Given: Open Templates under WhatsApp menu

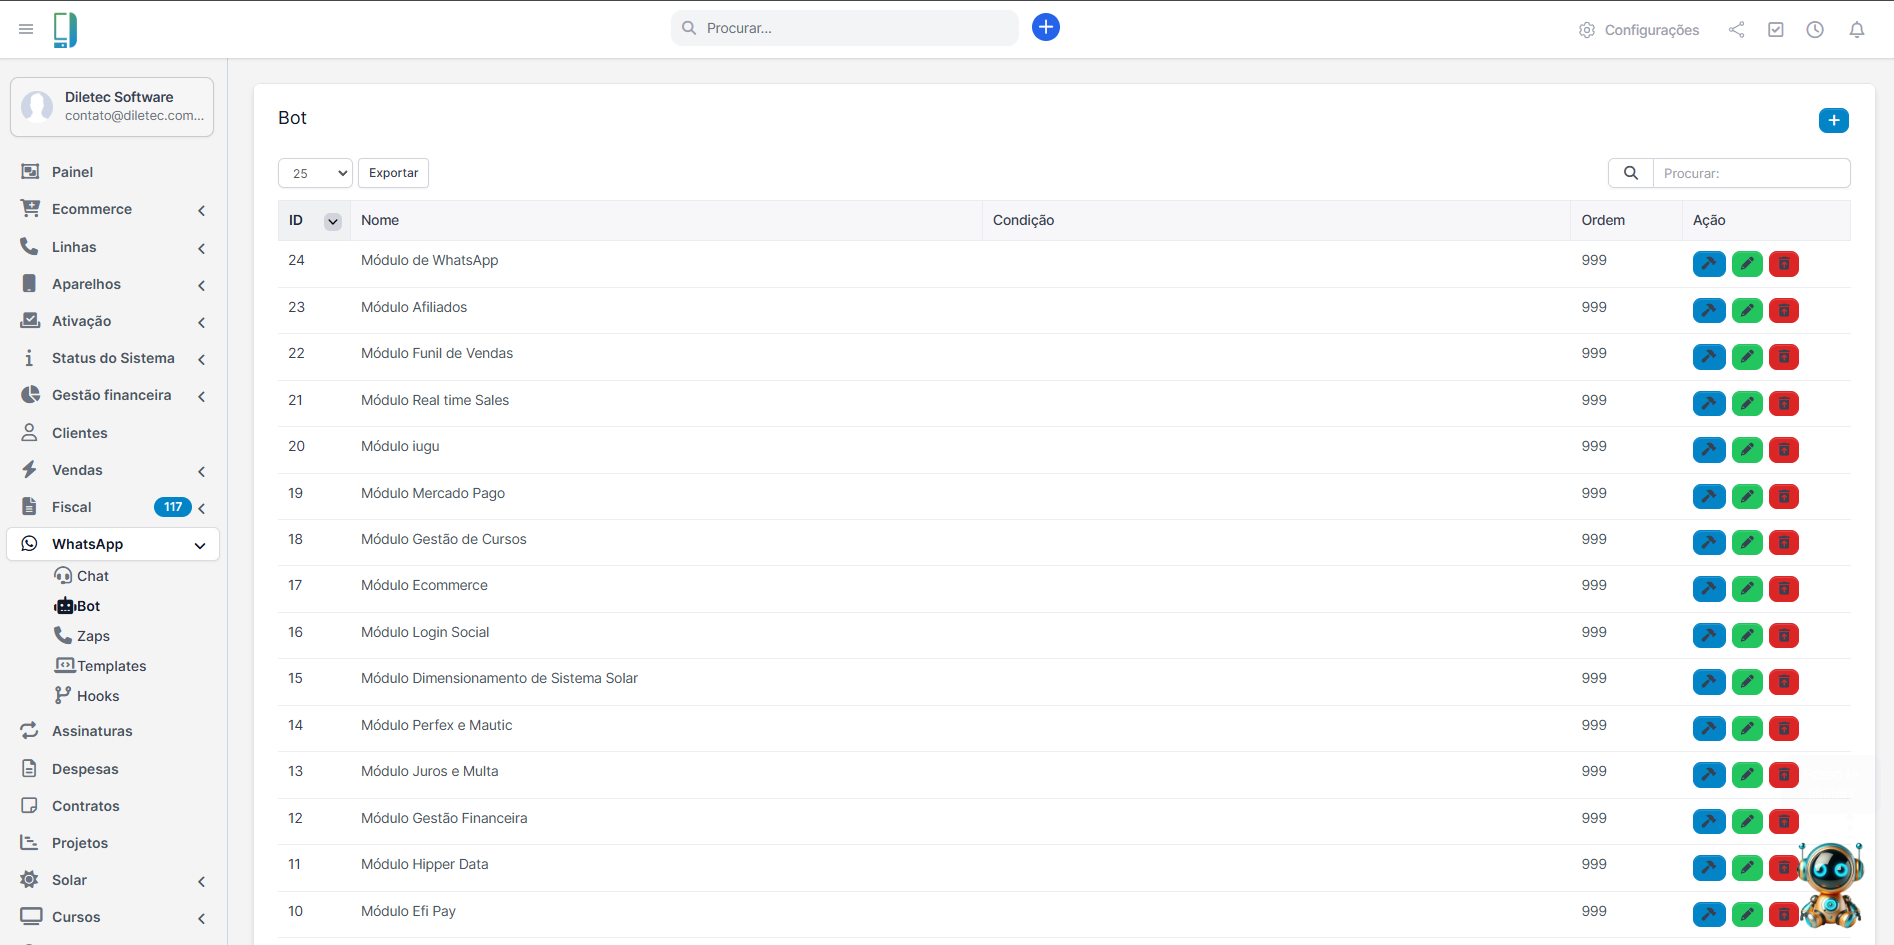Looking at the screenshot, I should point(111,666).
